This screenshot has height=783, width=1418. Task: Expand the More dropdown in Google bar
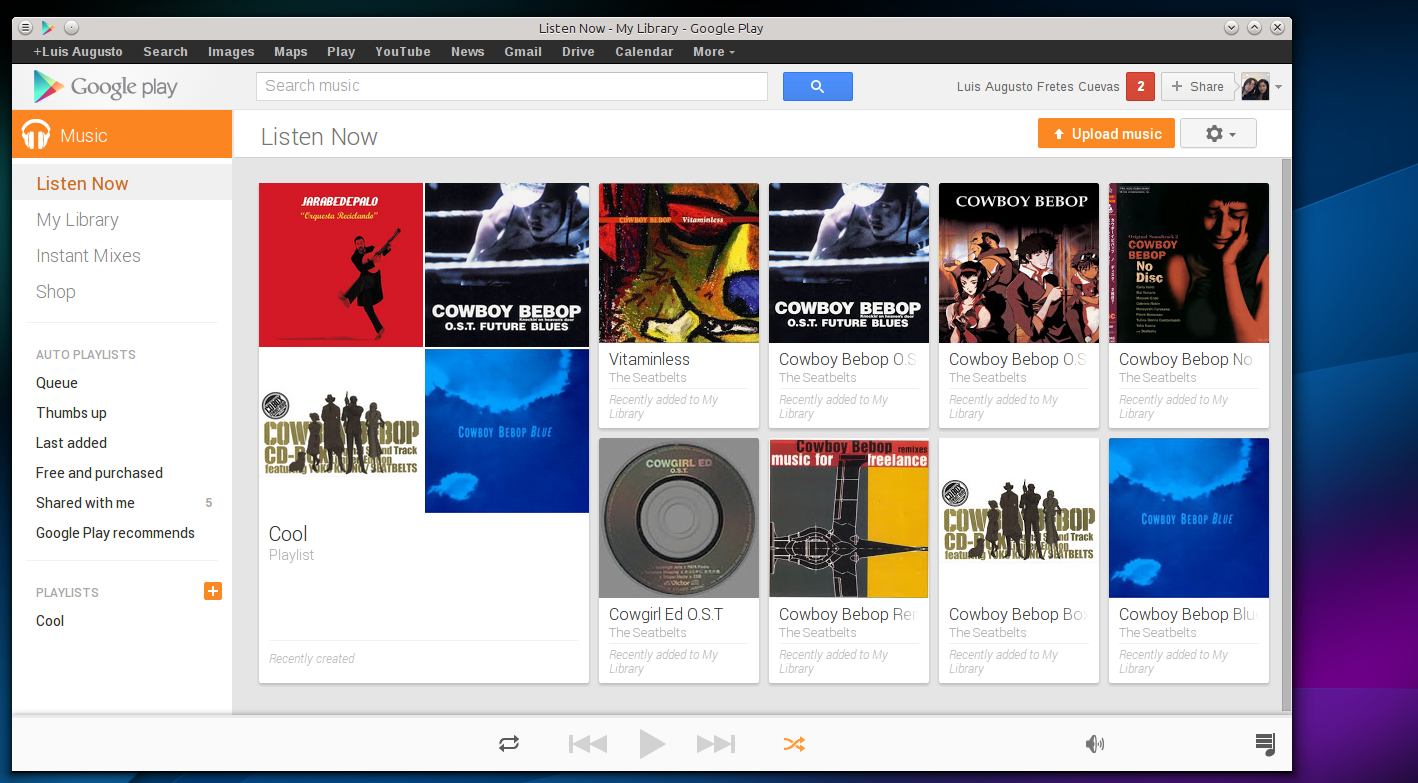click(714, 52)
